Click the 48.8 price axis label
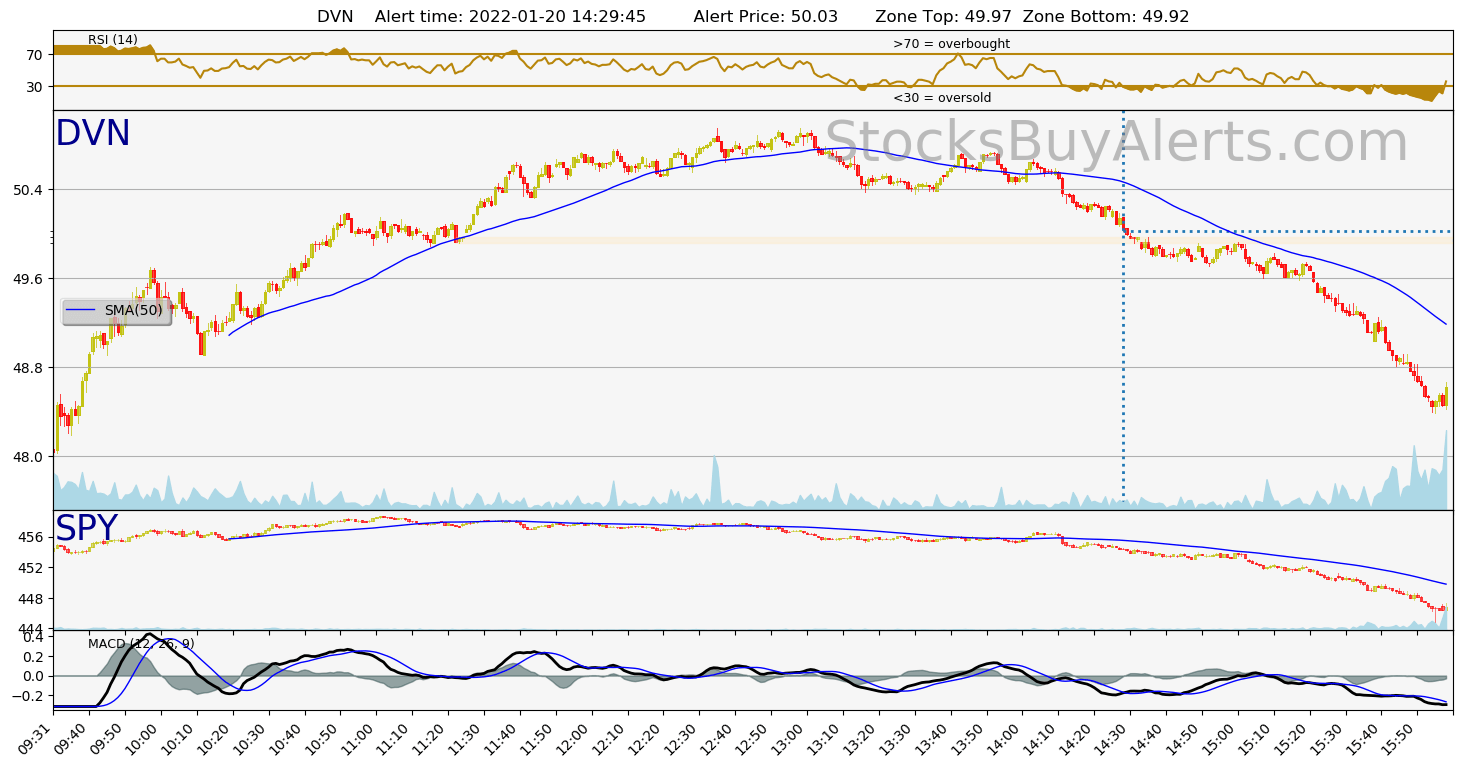1468x768 pixels. coord(28,368)
